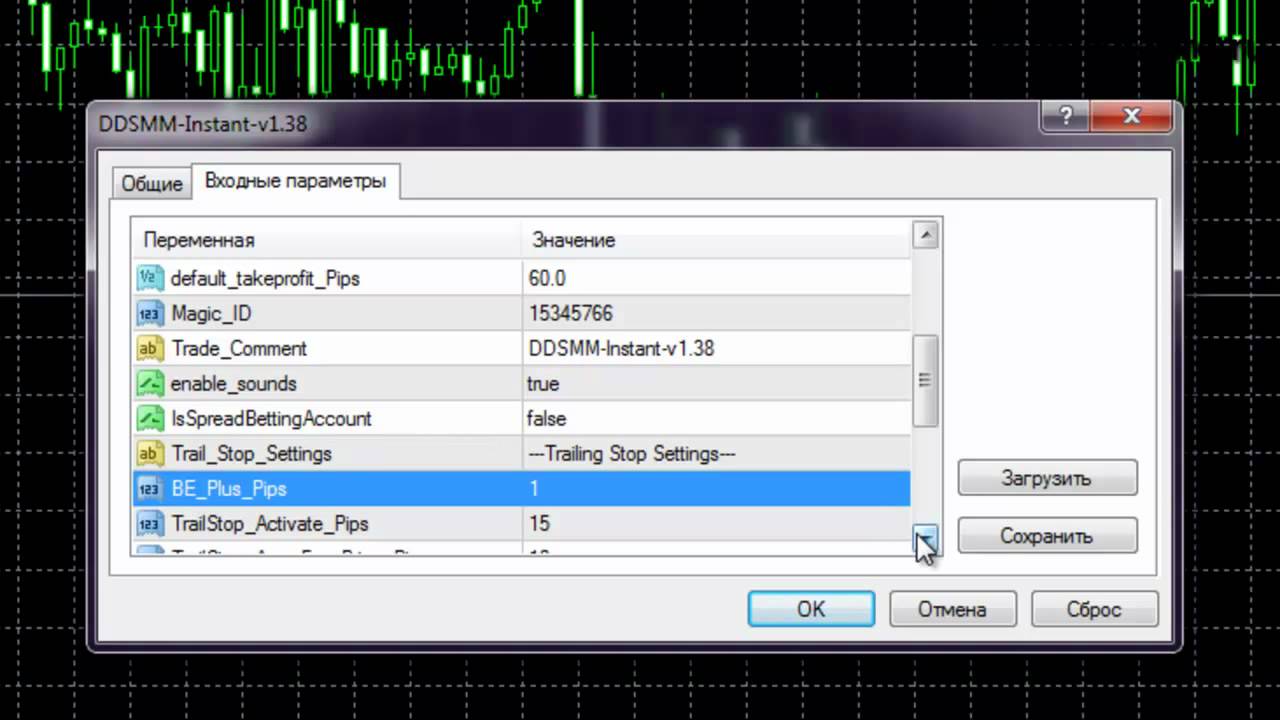Viewport: 1280px width, 720px height.
Task: Click the value 15 of TrailStop_Activate_Pips
Action: (x=539, y=523)
